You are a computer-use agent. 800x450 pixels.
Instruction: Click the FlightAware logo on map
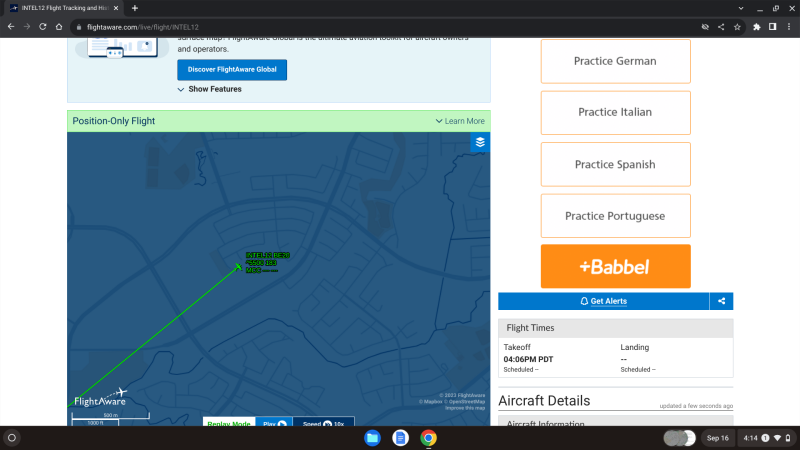pyautogui.click(x=101, y=398)
